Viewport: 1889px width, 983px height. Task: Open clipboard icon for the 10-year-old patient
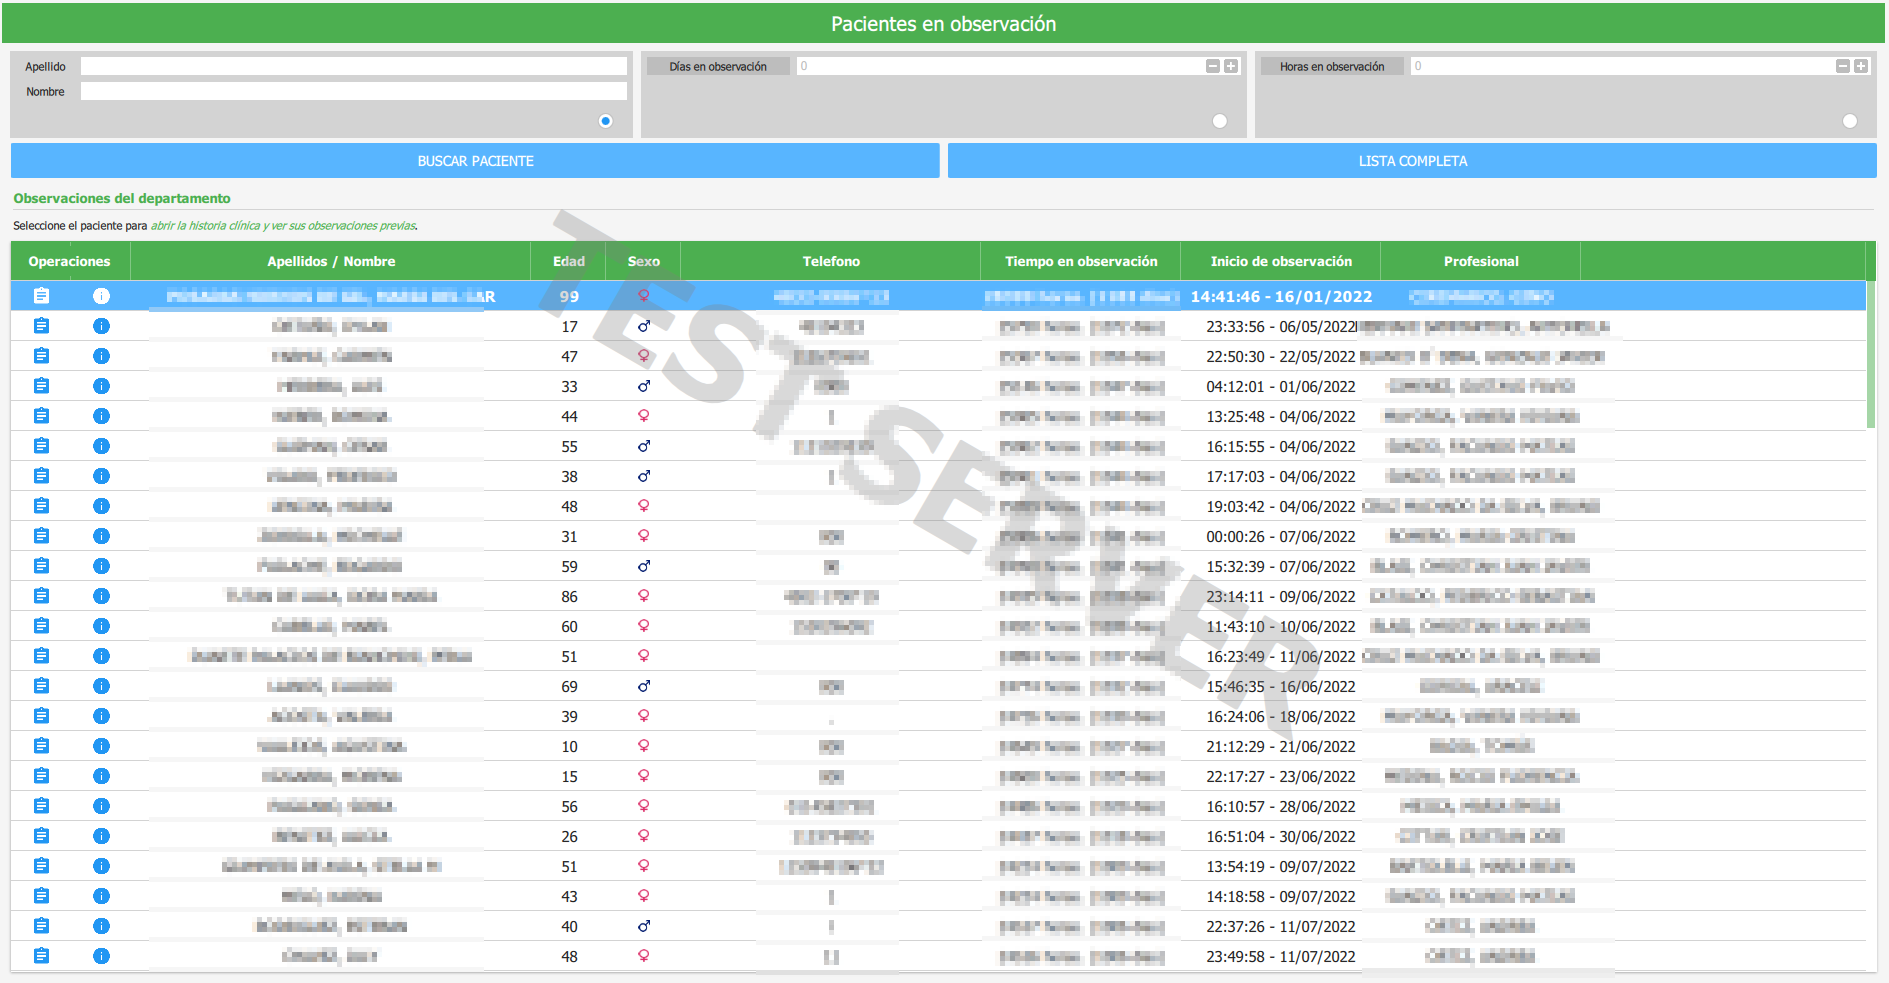click(x=41, y=746)
